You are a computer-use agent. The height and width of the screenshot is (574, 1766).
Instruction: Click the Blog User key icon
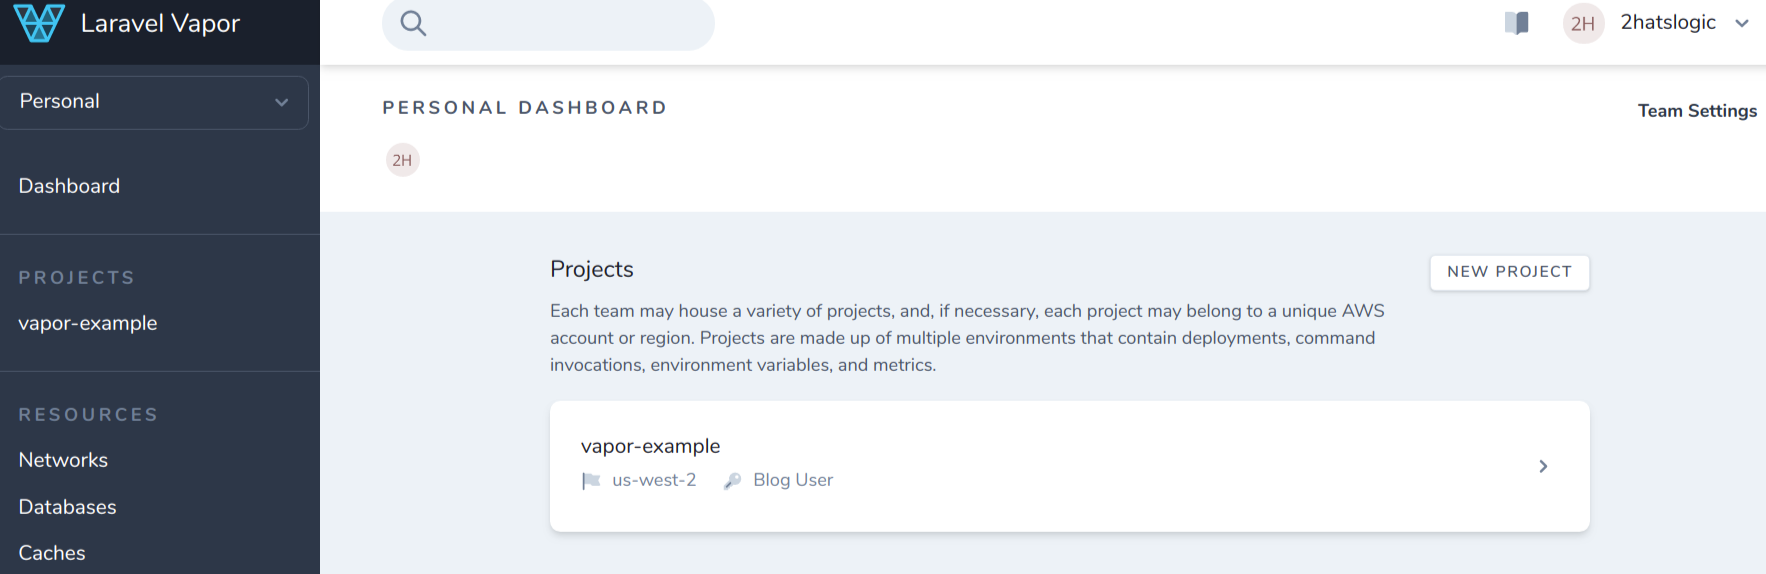pos(732,481)
